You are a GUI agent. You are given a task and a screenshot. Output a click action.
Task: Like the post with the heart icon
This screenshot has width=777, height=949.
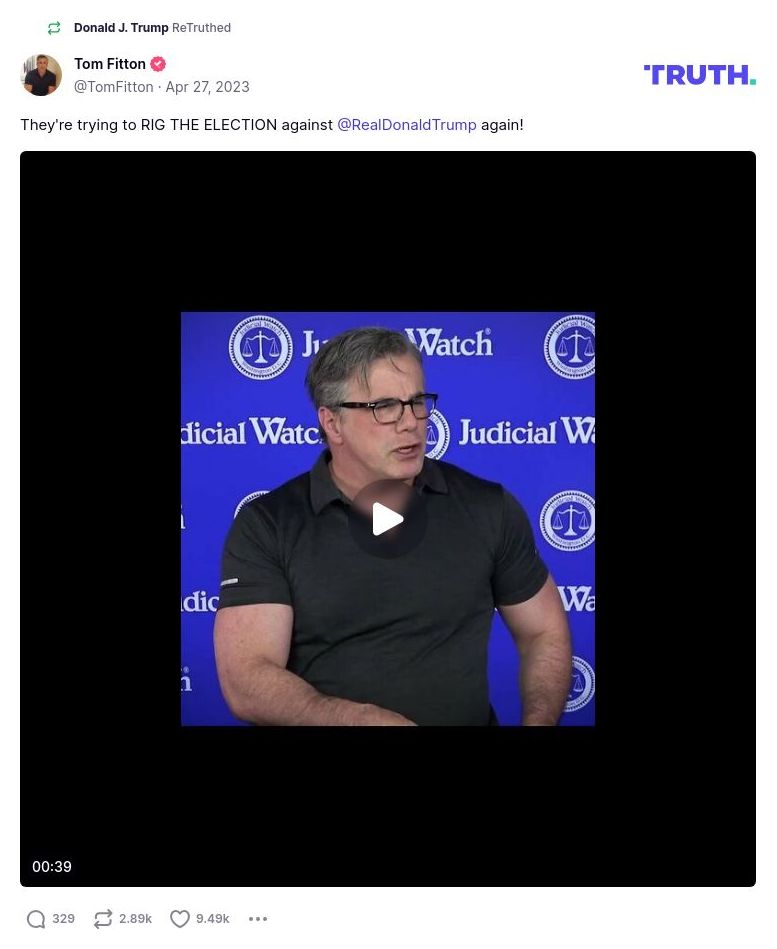[180, 919]
